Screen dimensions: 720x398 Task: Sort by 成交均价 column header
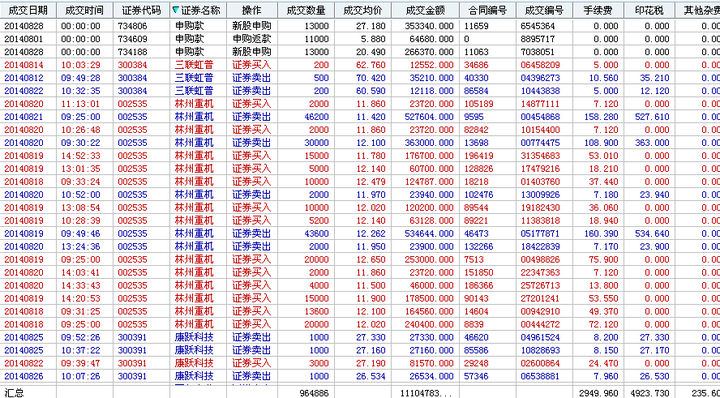(363, 10)
